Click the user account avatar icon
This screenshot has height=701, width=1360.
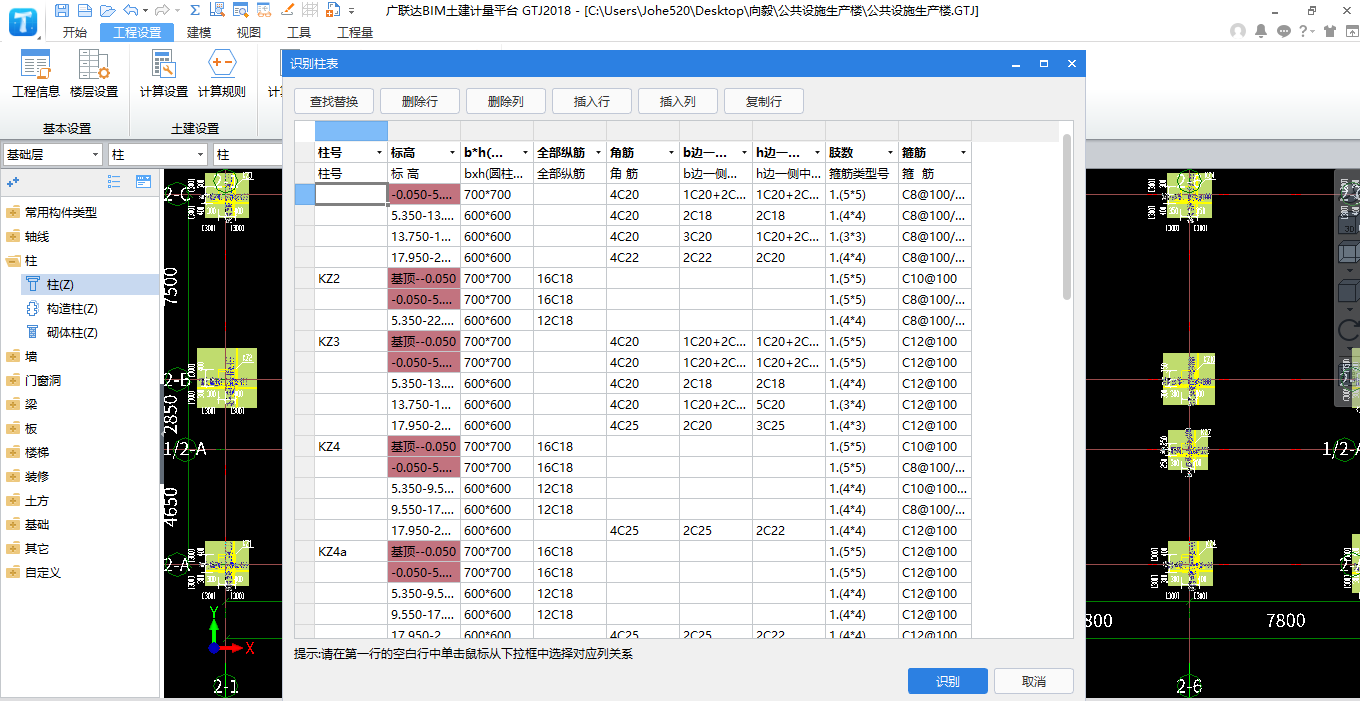point(1239,31)
